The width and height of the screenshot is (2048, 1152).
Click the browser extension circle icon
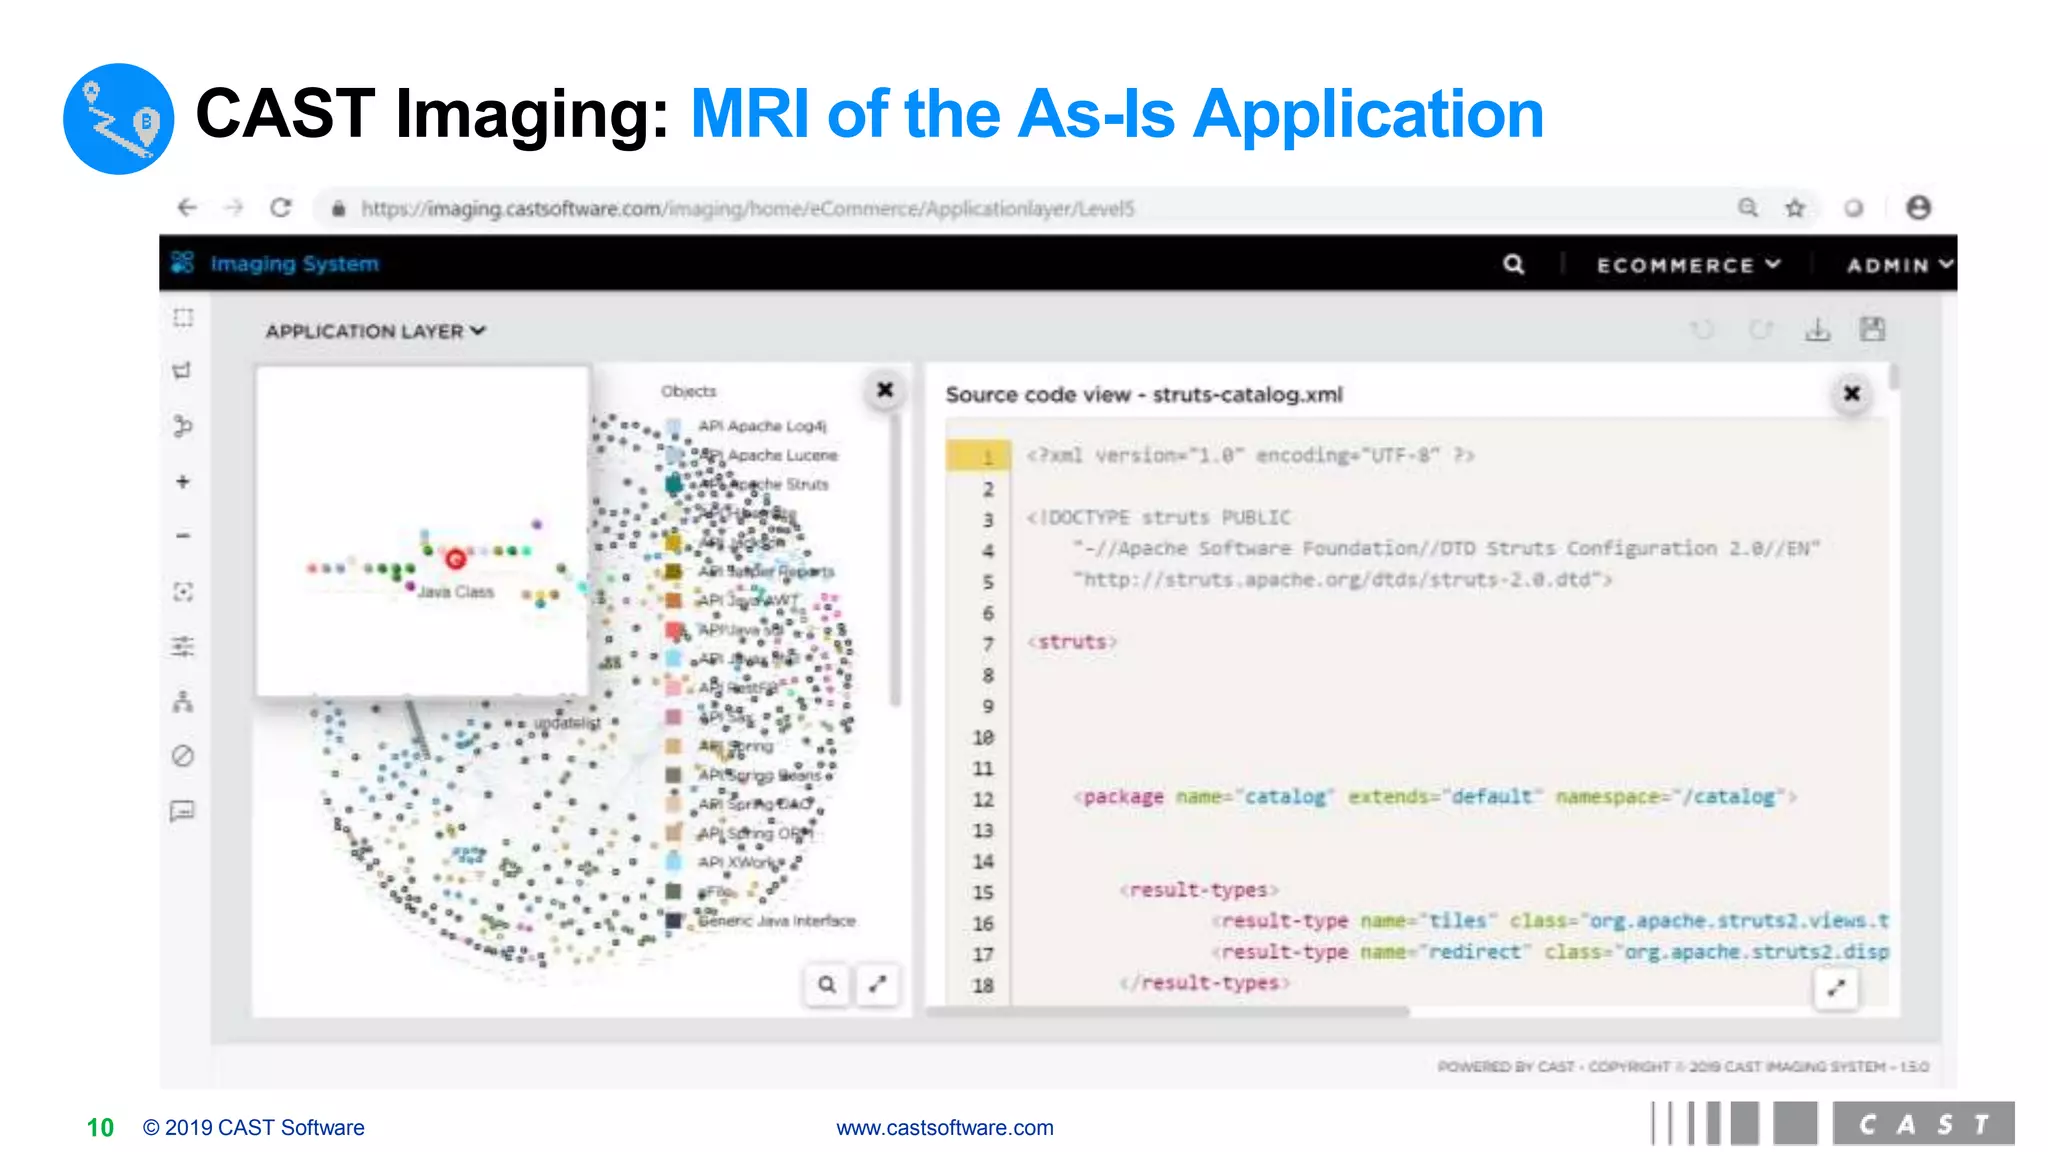pyautogui.click(x=1854, y=208)
